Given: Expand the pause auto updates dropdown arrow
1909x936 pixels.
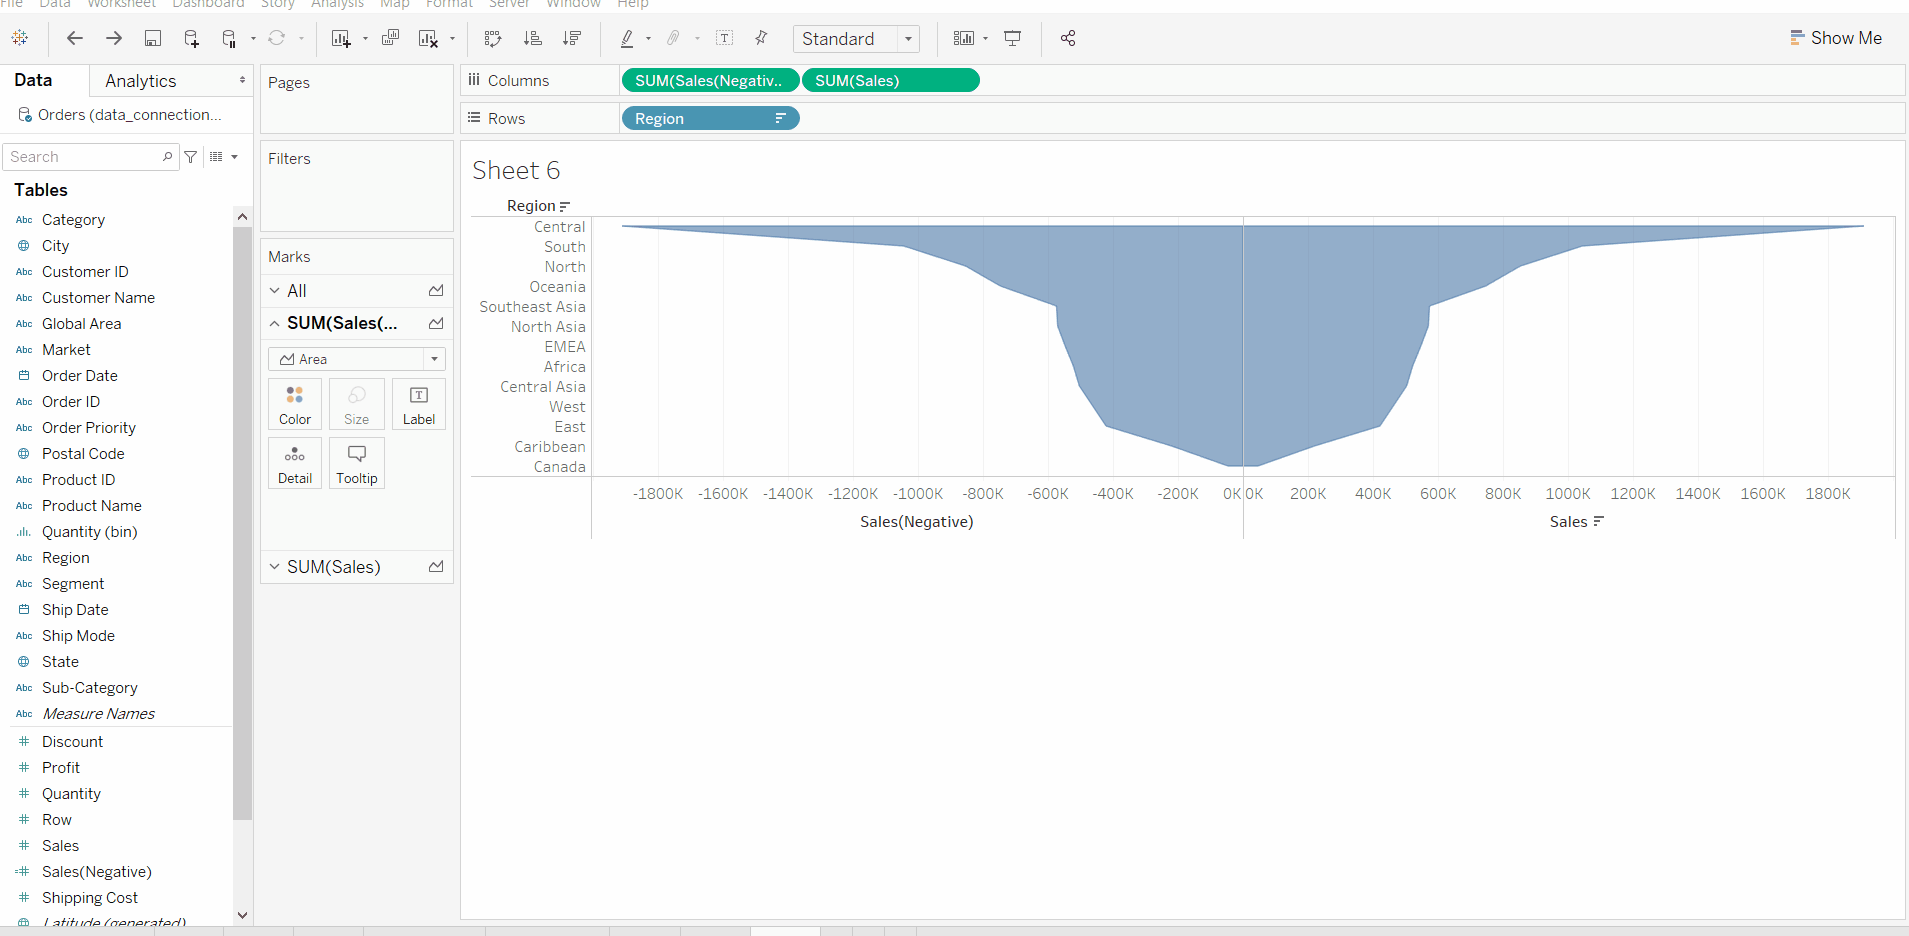Looking at the screenshot, I should coord(253,39).
